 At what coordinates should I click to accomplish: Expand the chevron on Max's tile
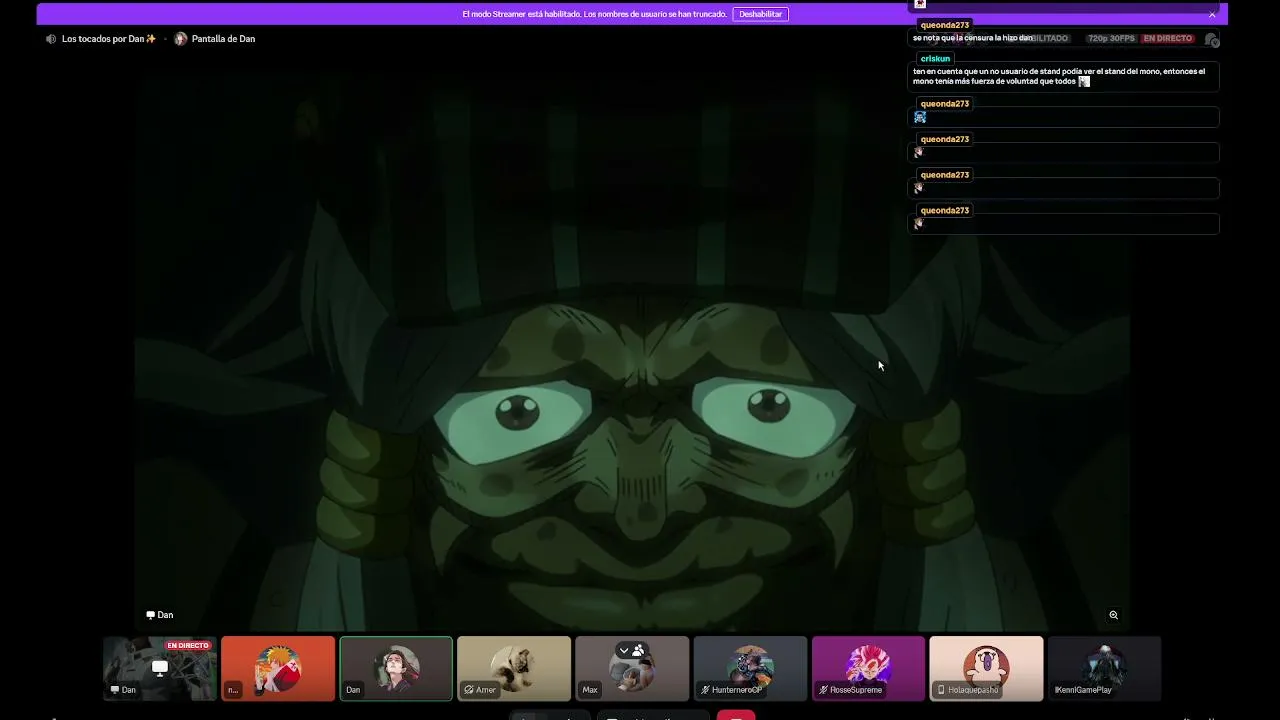[x=624, y=650]
